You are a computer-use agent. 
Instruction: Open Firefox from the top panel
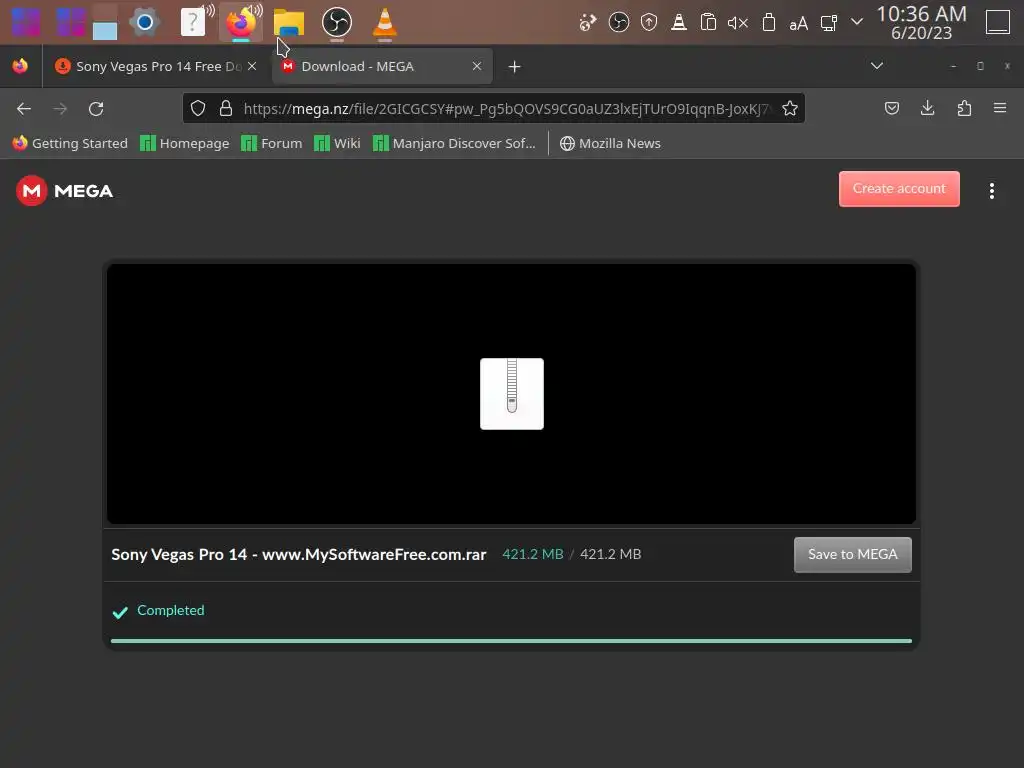pyautogui.click(x=240, y=24)
